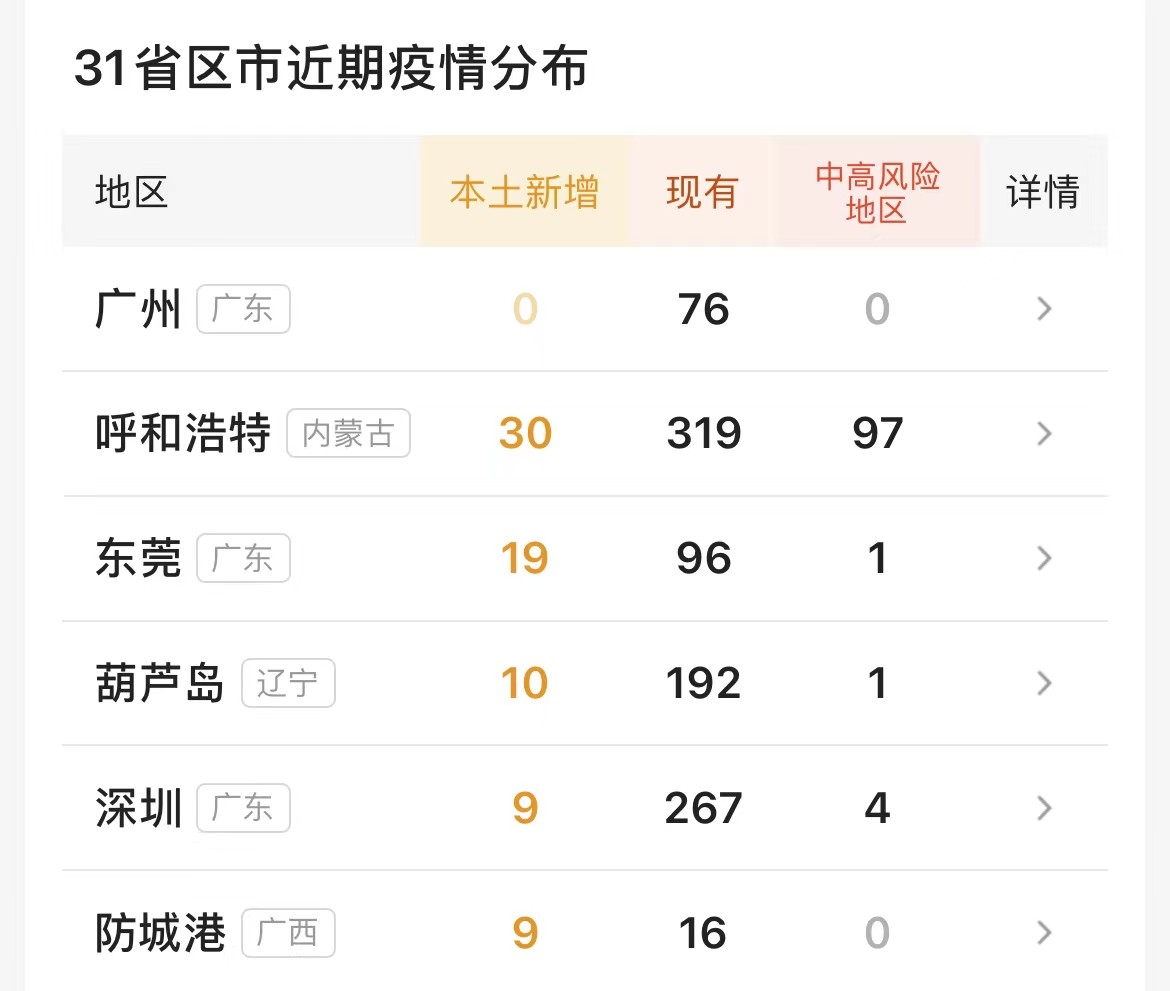
Task: Click 东莞 existing cases value 96
Action: click(701, 558)
